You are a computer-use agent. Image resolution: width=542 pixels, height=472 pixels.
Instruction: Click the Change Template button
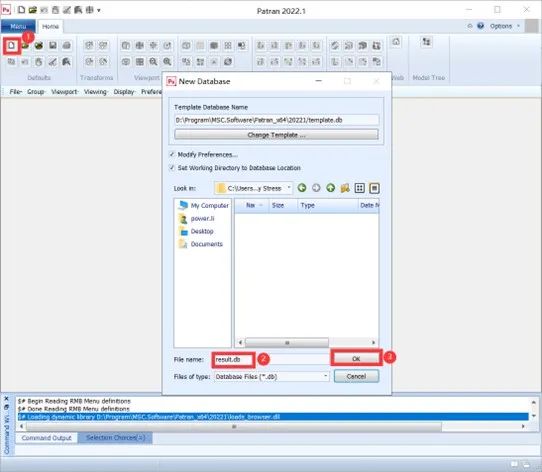click(x=276, y=135)
